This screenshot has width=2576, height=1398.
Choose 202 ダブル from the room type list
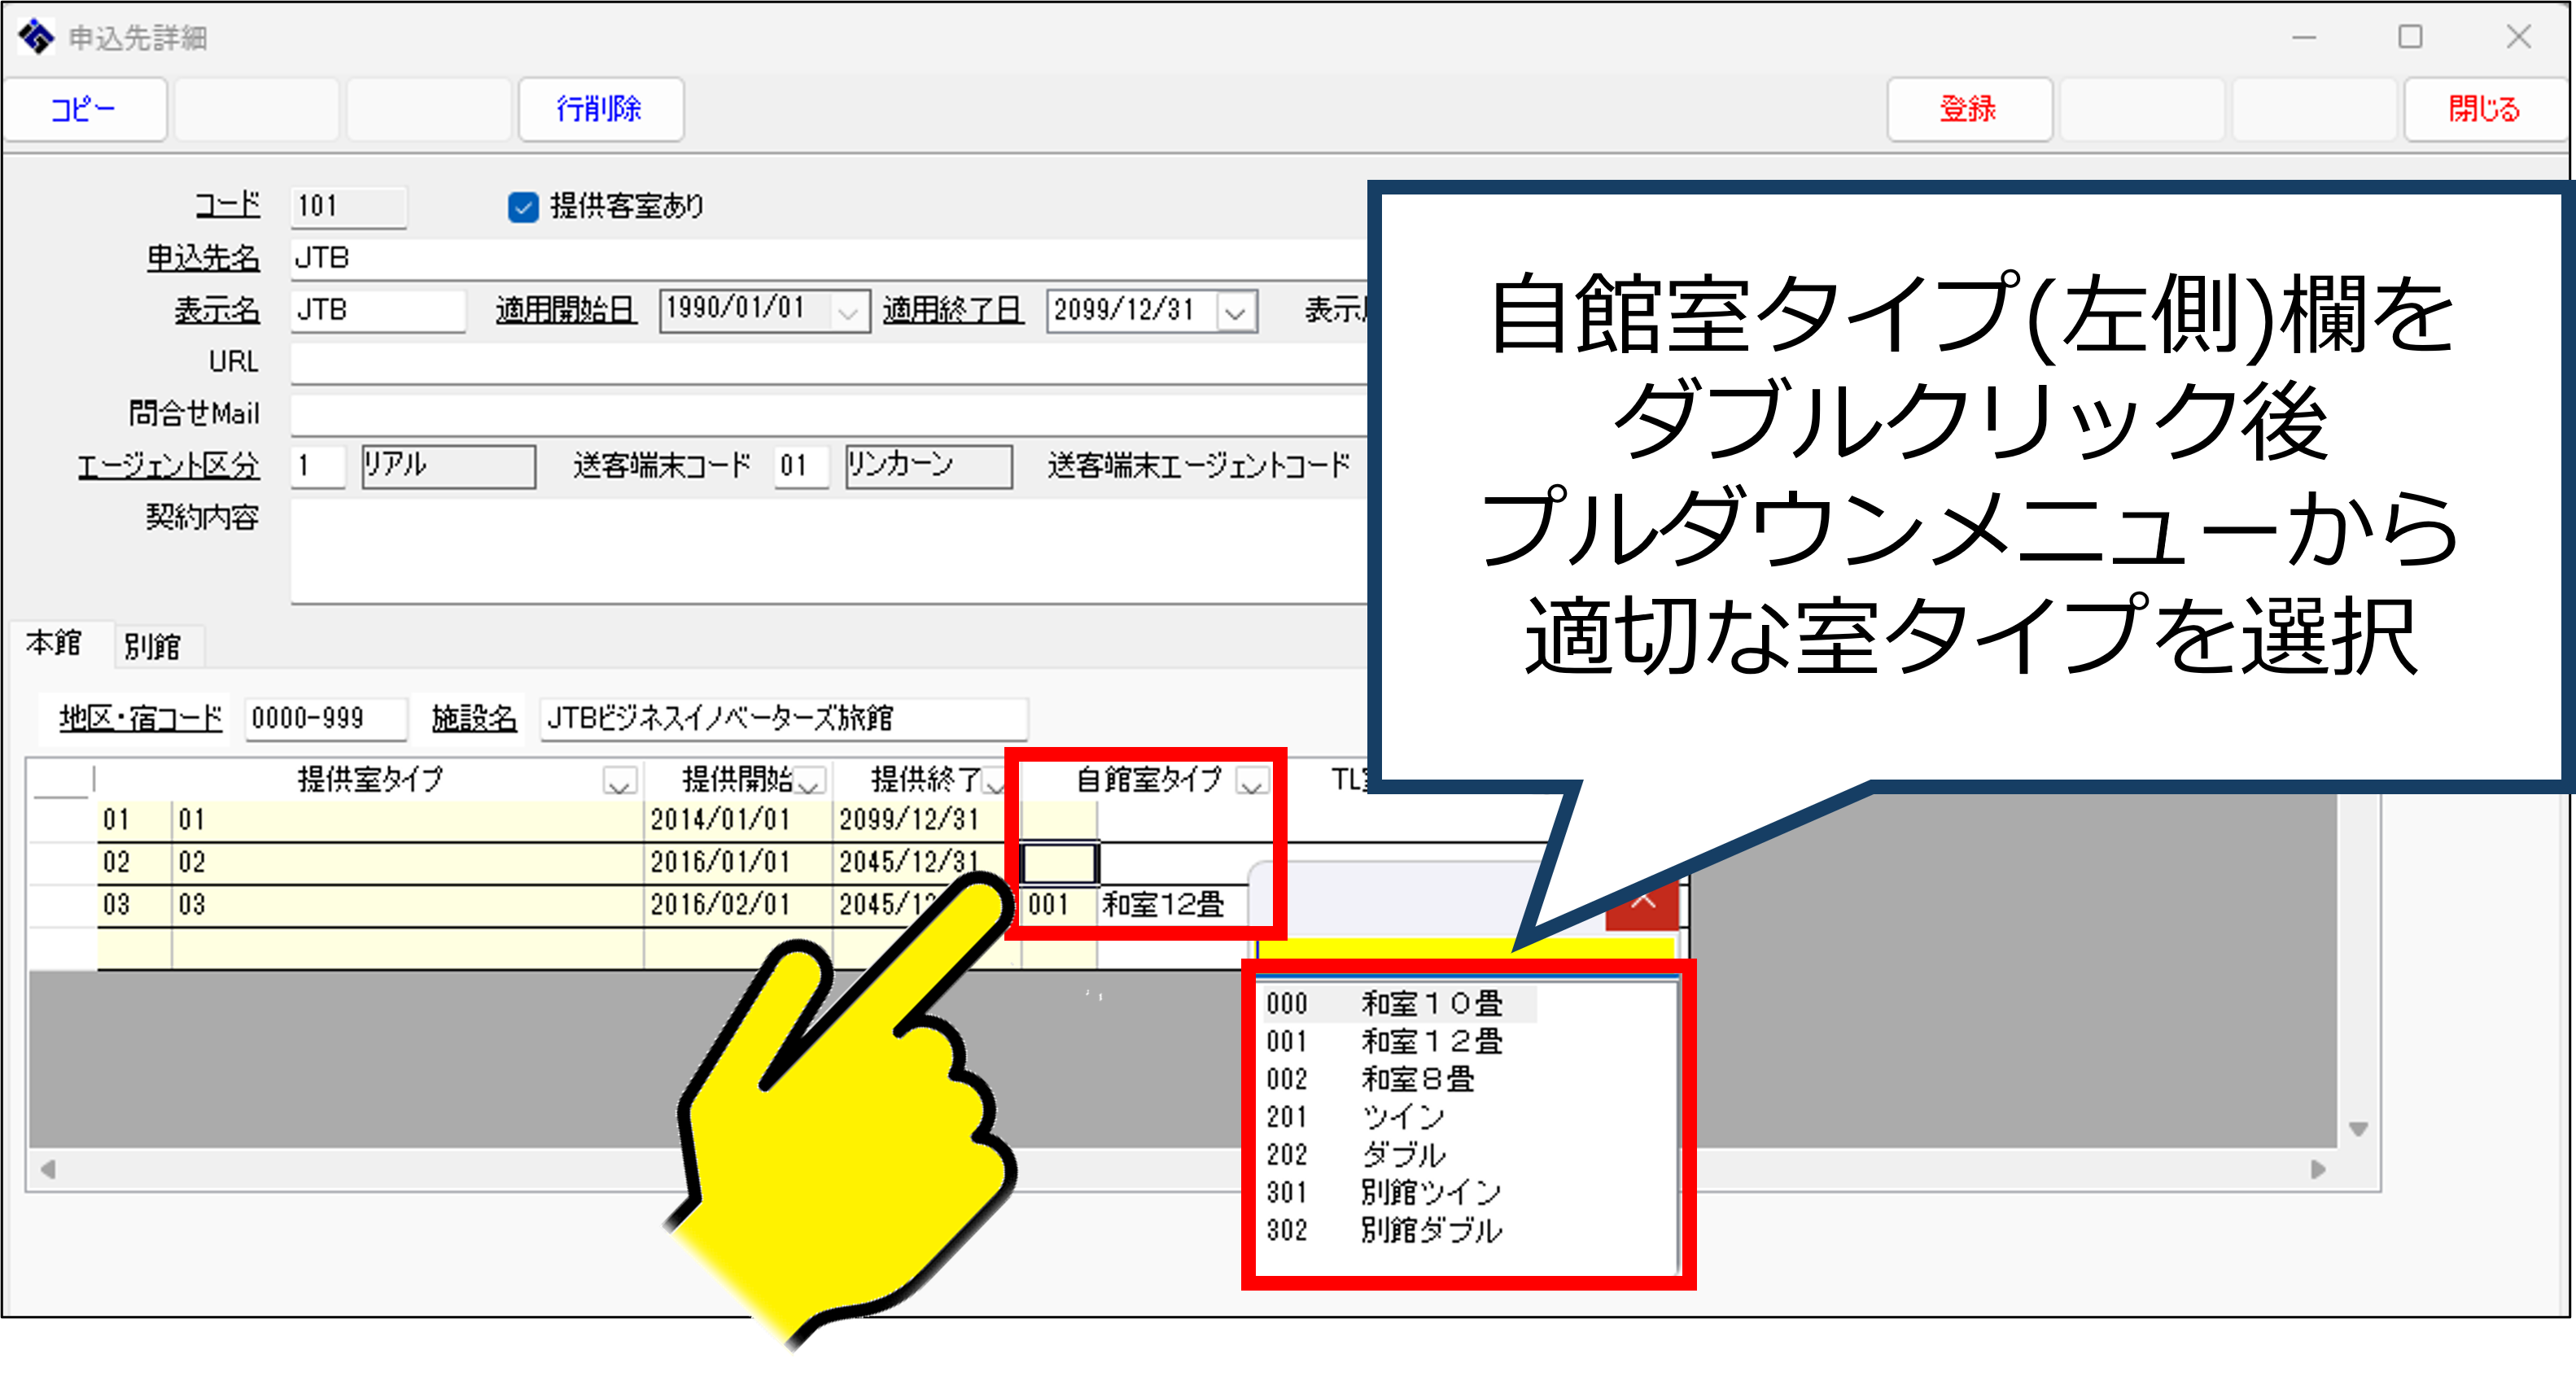[1400, 1155]
